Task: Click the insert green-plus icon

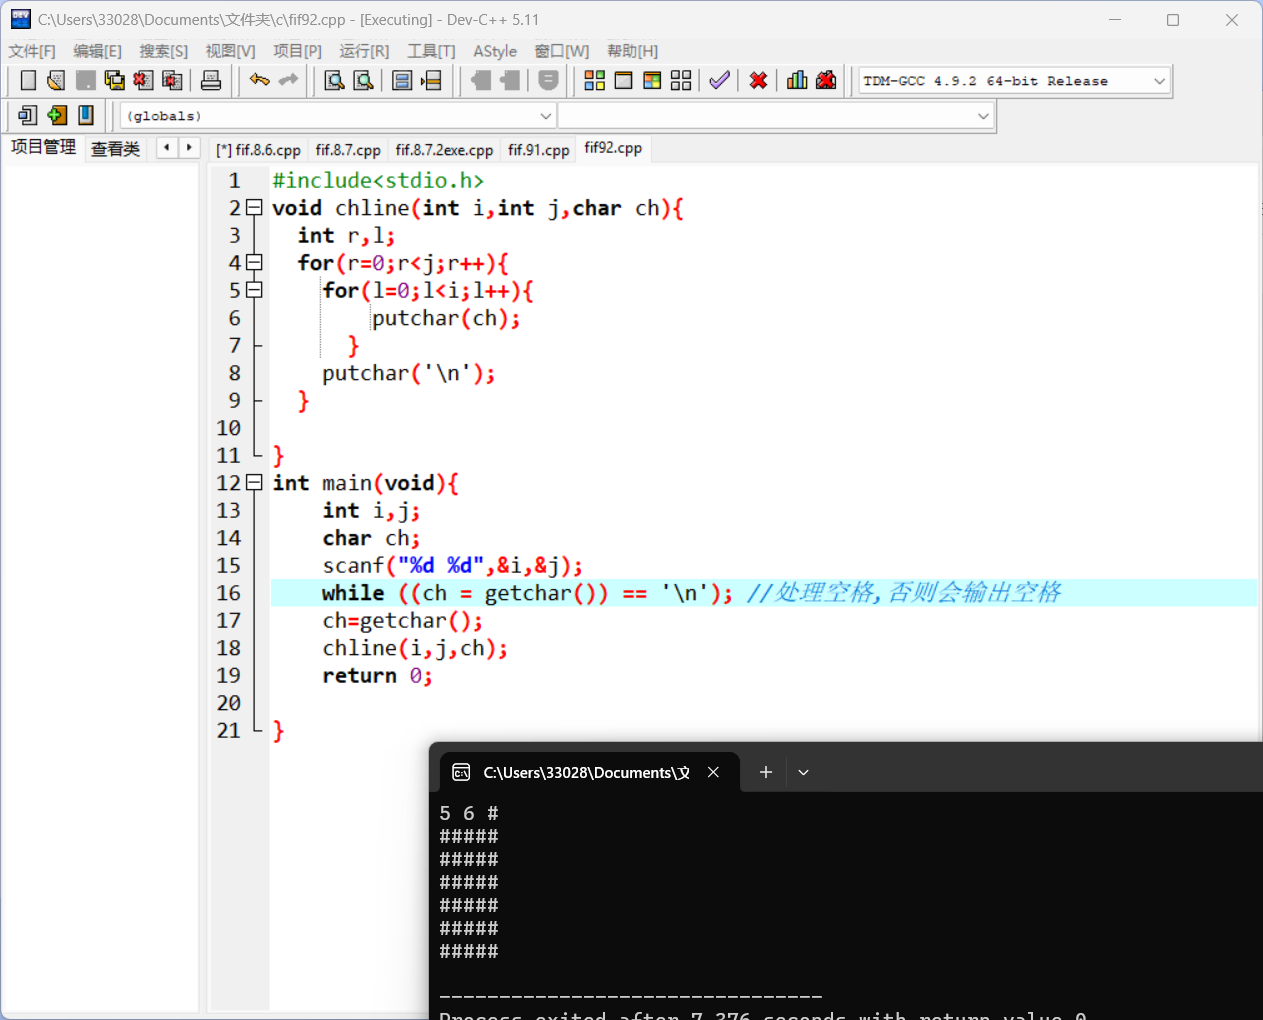Action: point(57,116)
